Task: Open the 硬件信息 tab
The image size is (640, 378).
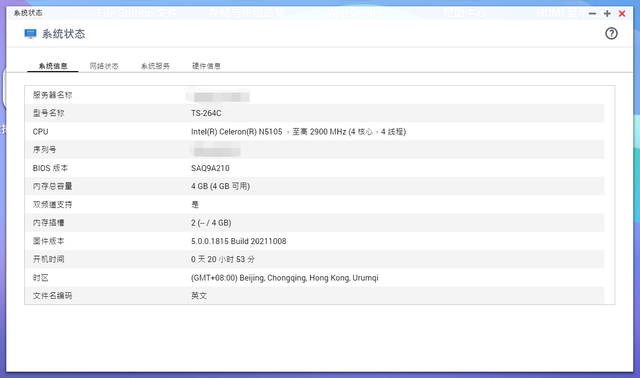Action: (x=207, y=66)
